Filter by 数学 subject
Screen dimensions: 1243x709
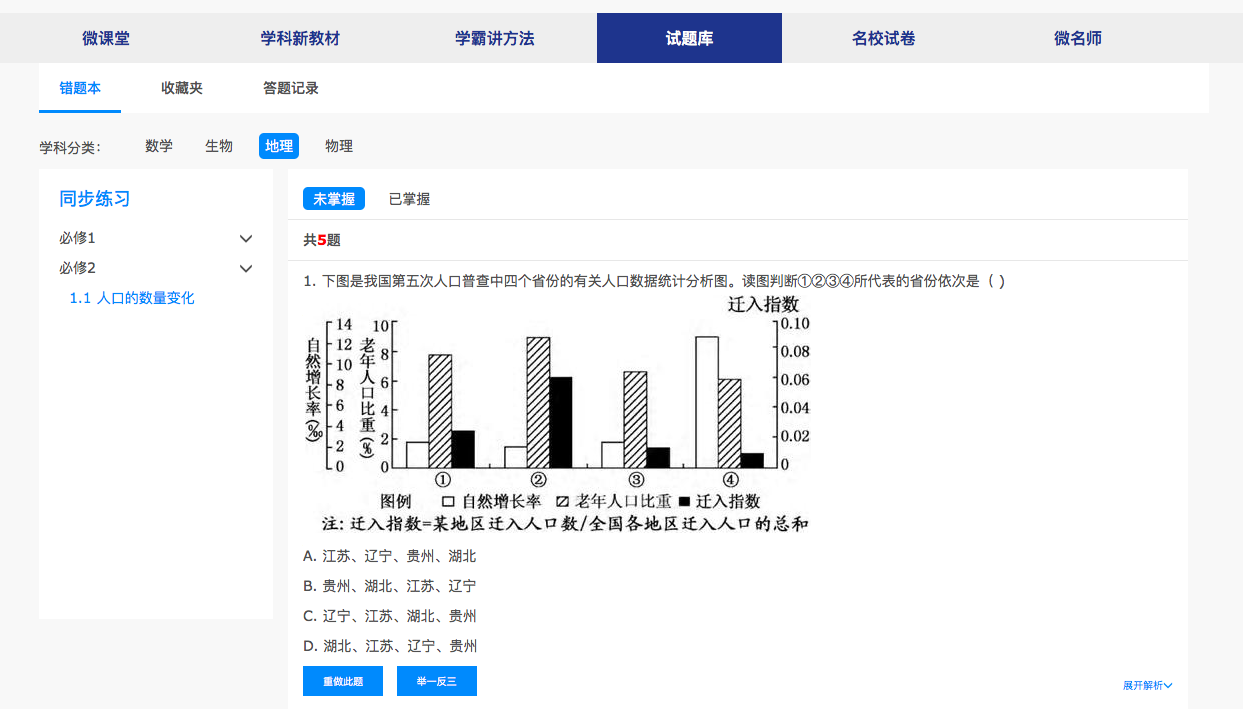159,146
